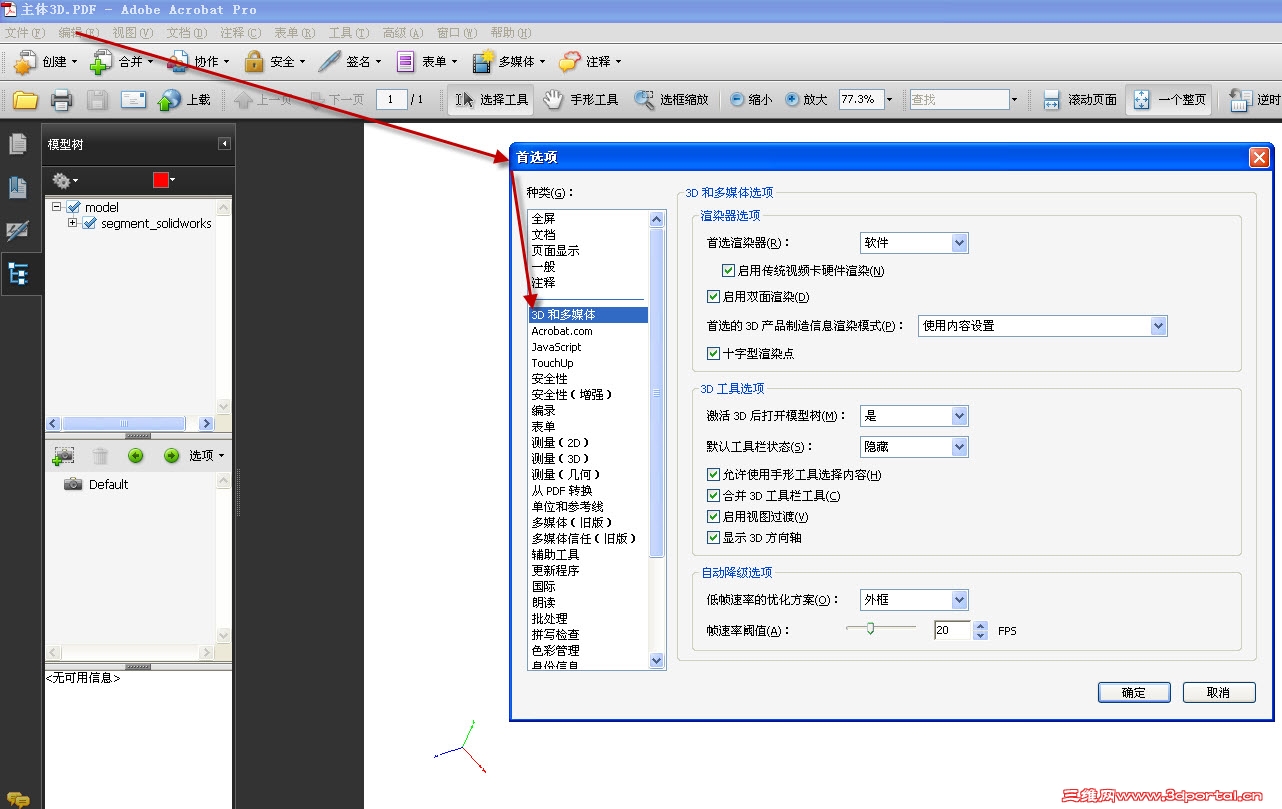
Task: Select the 手形工具 (Hand tool)
Action: 581,100
